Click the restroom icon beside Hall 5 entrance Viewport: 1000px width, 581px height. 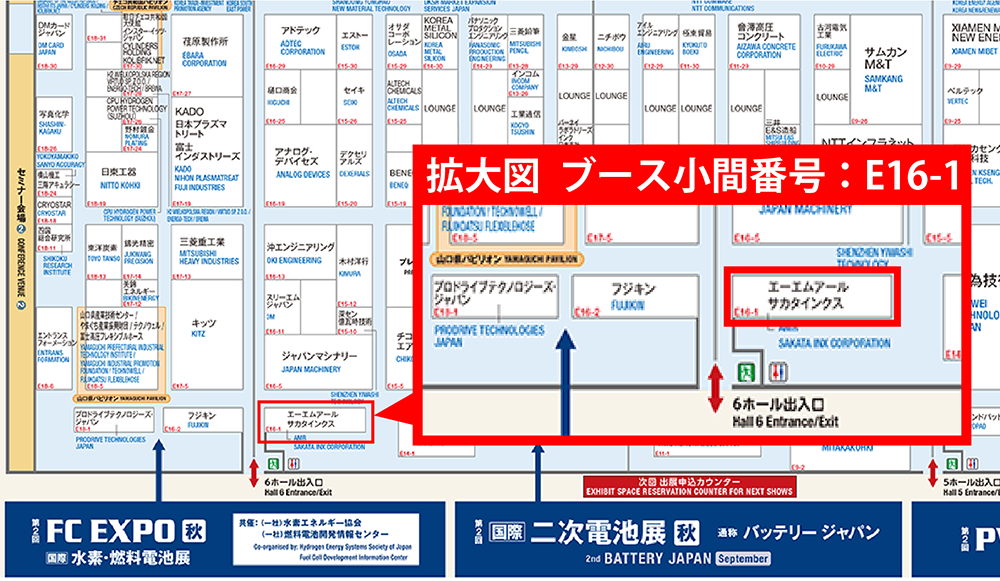pos(971,464)
